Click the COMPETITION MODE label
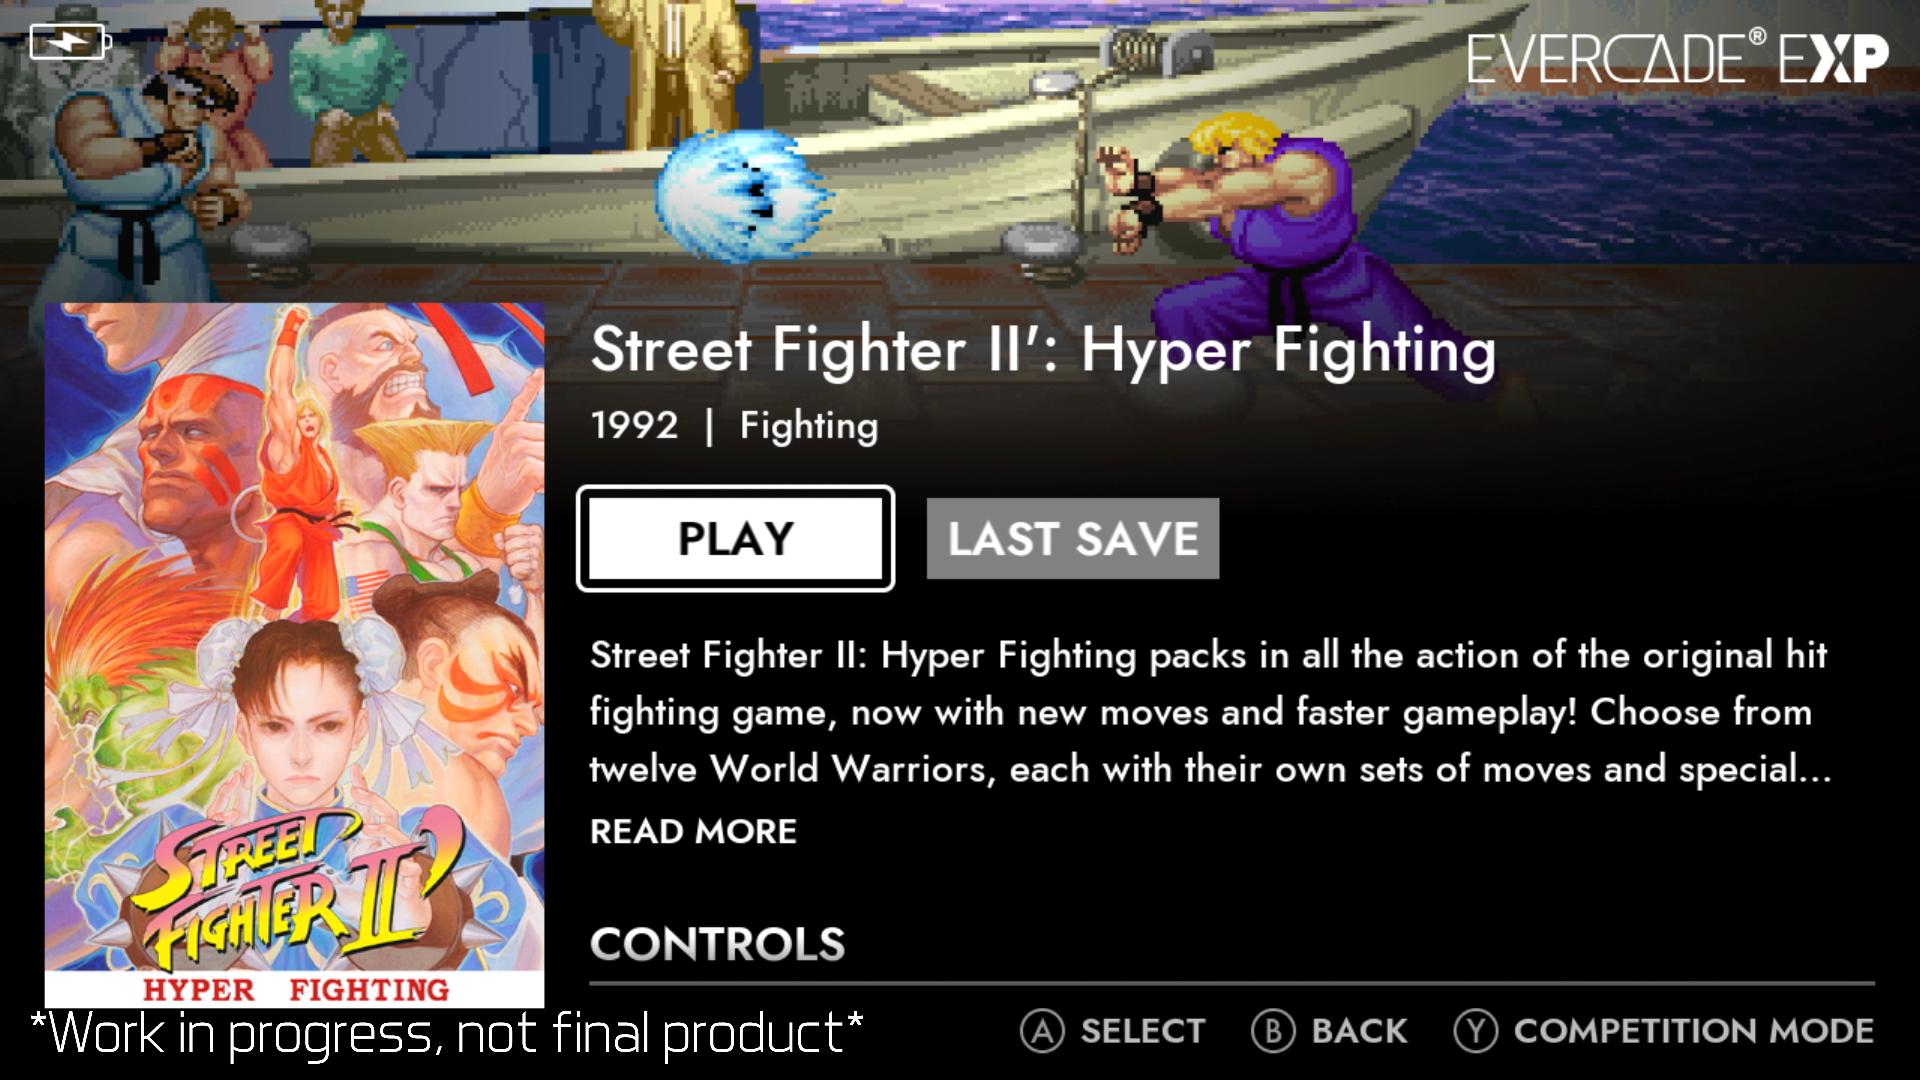 [1693, 1031]
